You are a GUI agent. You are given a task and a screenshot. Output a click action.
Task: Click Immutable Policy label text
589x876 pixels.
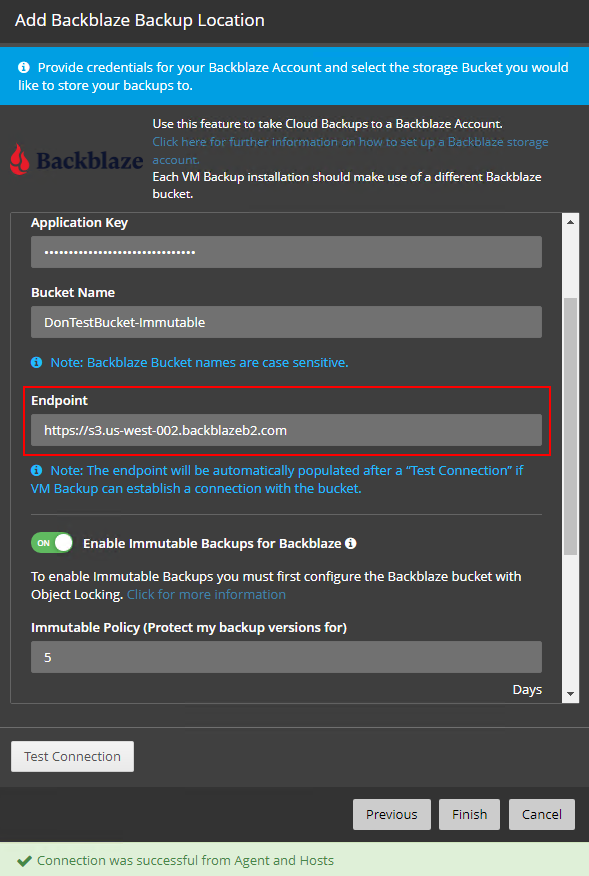coord(189,627)
